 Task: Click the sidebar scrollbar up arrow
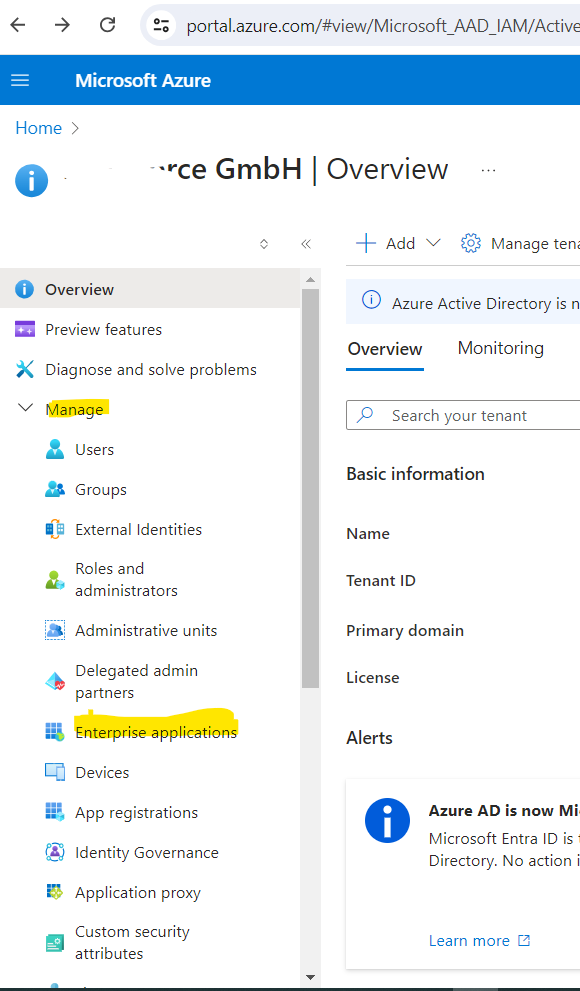click(310, 279)
